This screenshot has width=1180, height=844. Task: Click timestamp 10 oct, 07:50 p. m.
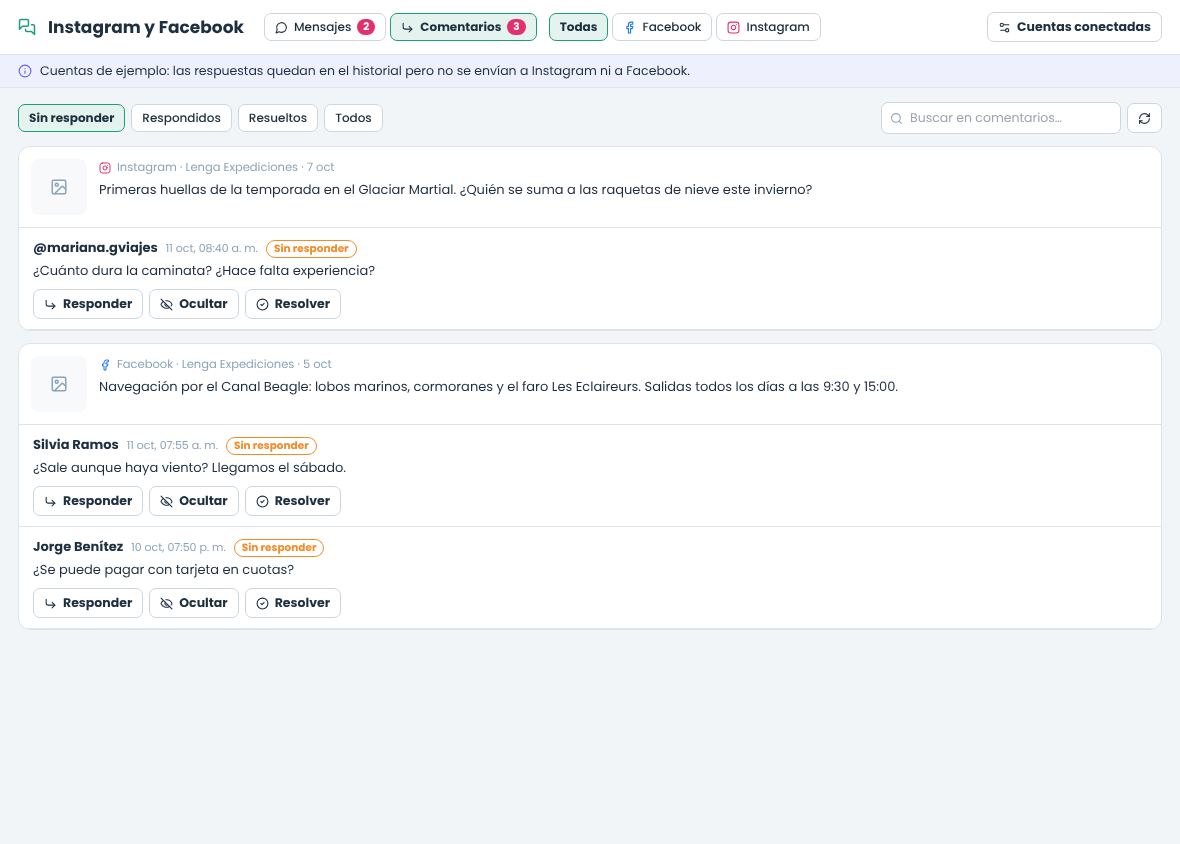178,548
